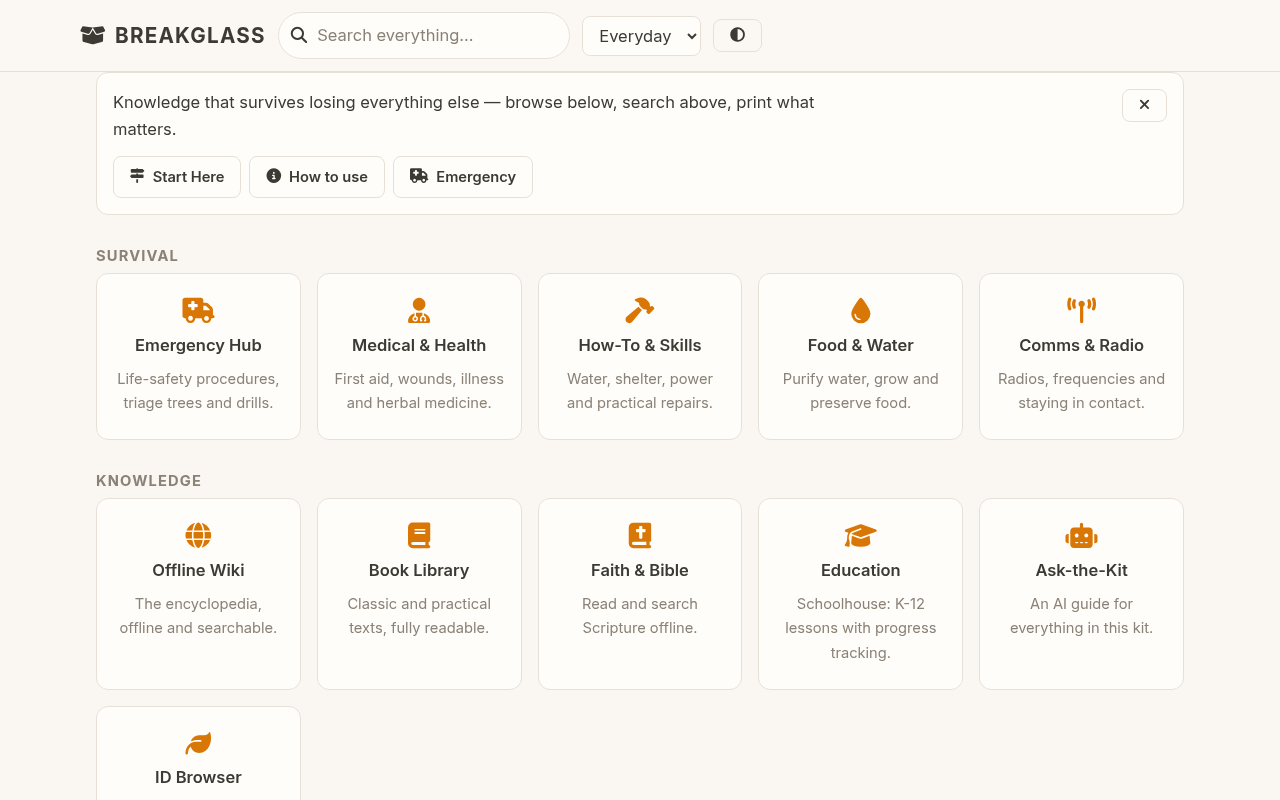The image size is (1280, 800).
Task: Select the Faith & Bible title
Action: point(640,570)
